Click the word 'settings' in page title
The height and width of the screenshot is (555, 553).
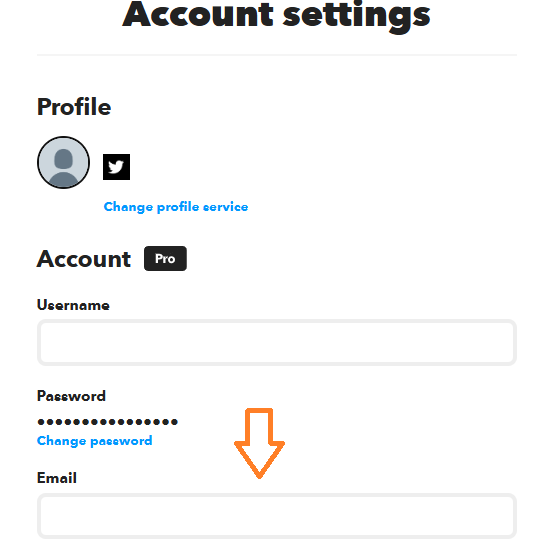[357, 16]
